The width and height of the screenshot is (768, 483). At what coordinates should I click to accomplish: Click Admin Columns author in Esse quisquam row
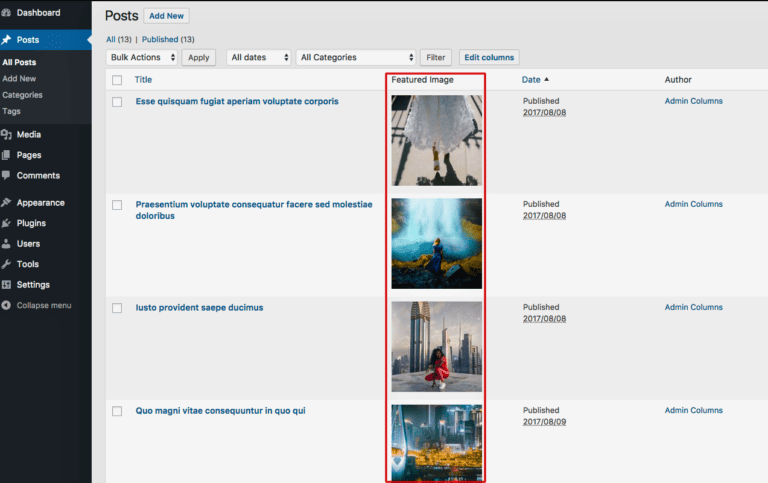[x=694, y=101]
